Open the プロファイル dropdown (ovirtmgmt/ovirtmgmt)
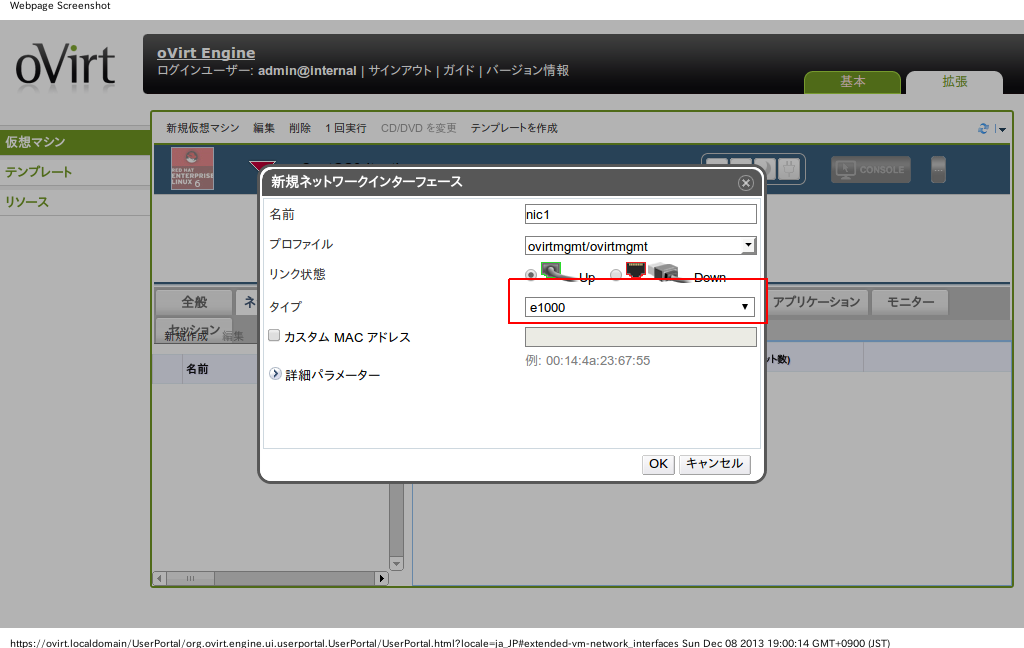 [640, 246]
